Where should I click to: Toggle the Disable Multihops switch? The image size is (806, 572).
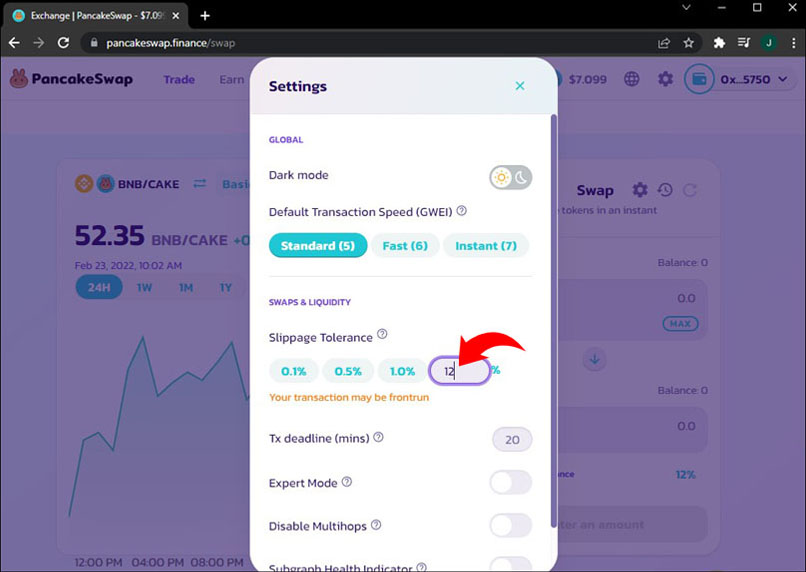[510, 525]
